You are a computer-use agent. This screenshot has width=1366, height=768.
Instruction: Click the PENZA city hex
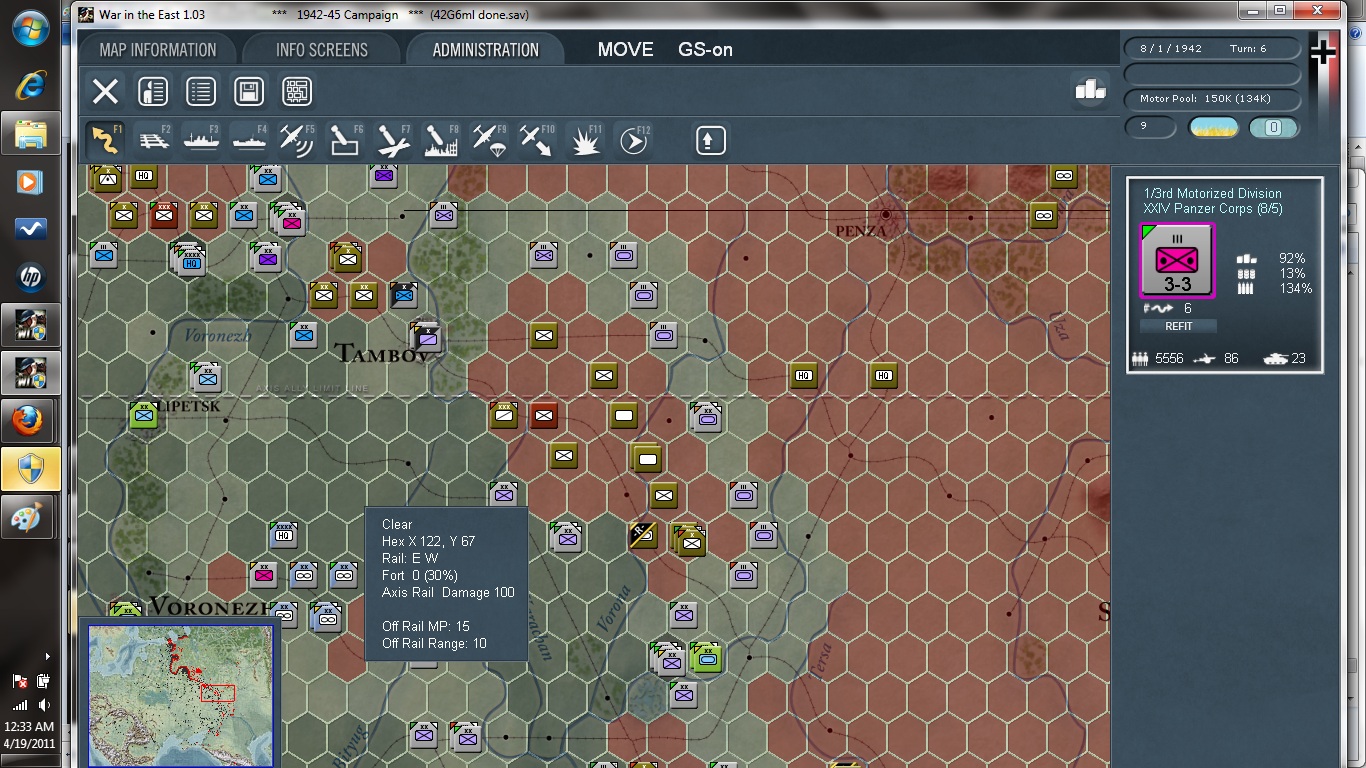[x=886, y=214]
